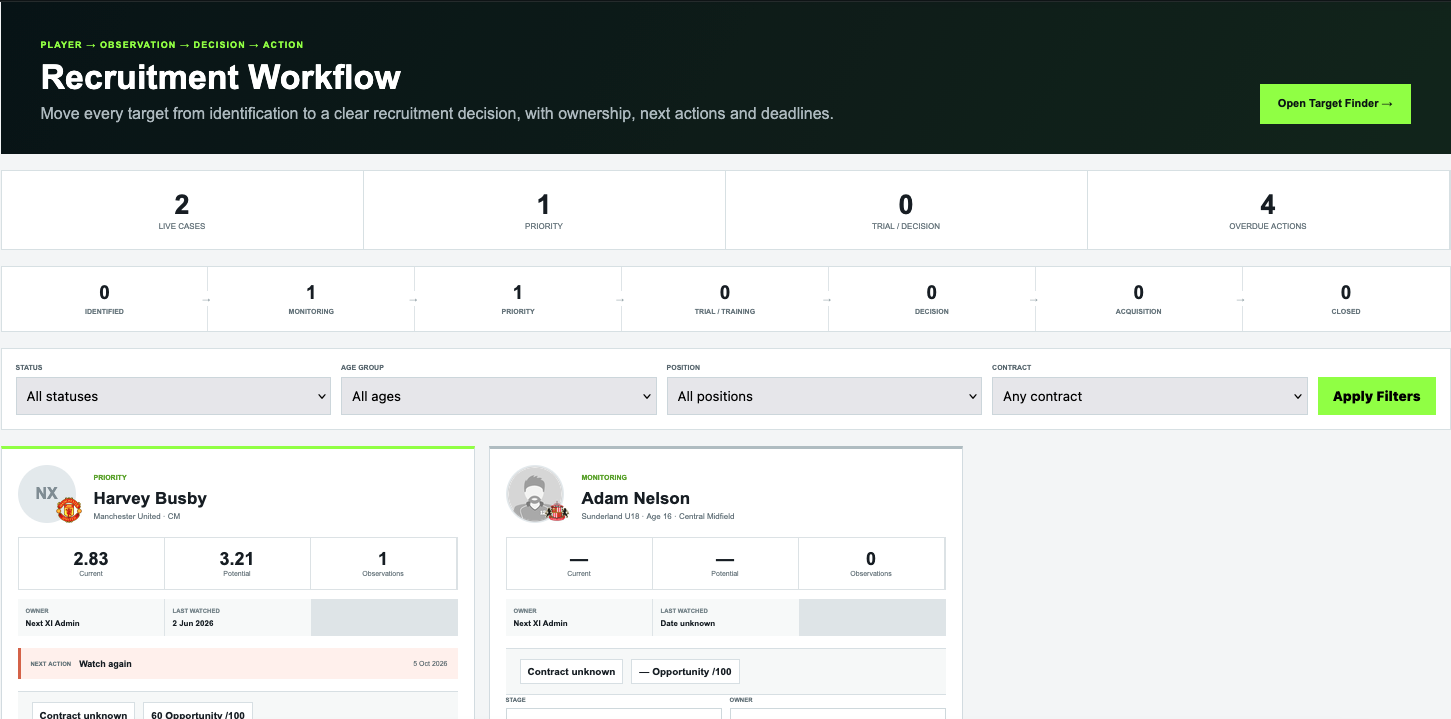Click Harvey Busby's Next XI Admin owner
Screen dimensions: 1451x719
[52, 623]
